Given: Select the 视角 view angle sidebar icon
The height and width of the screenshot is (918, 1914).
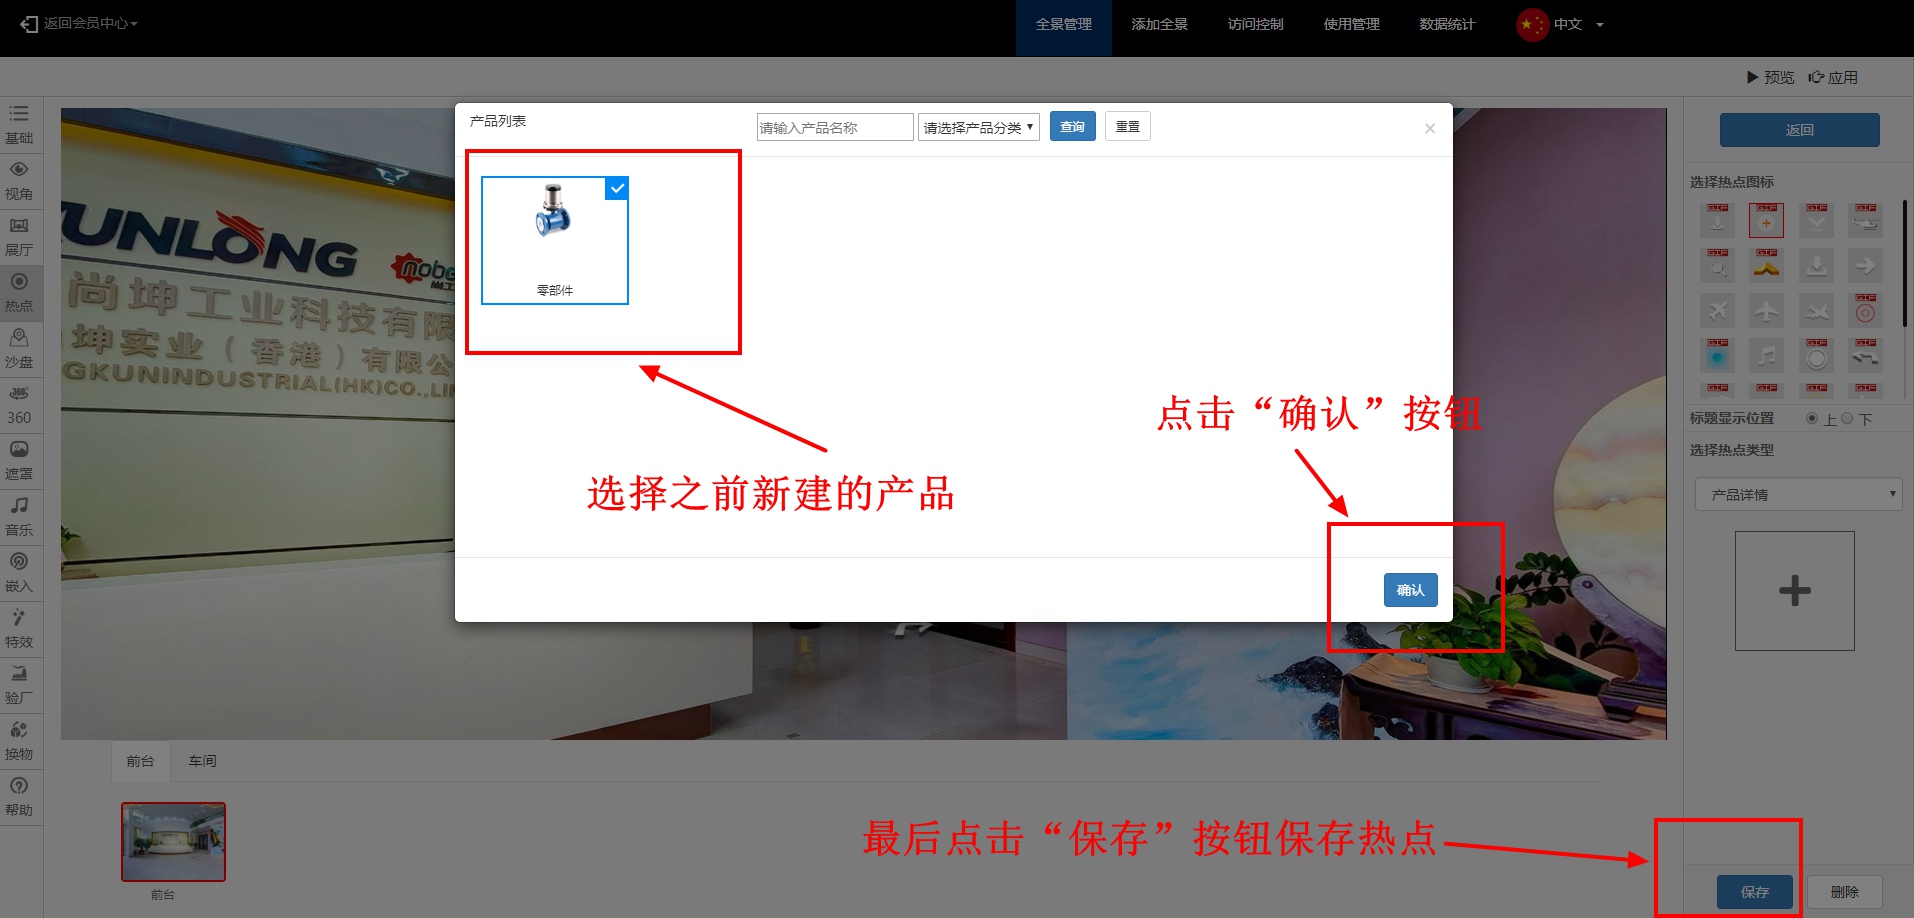Looking at the screenshot, I should (19, 179).
